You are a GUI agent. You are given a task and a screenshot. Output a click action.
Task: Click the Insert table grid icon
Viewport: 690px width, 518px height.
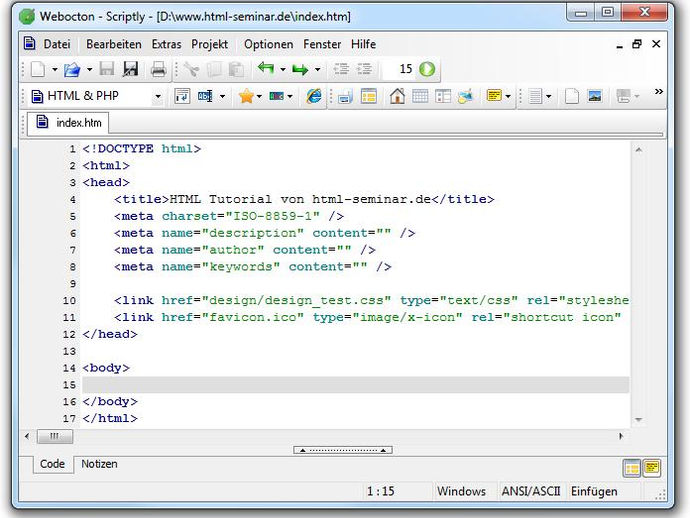420,96
